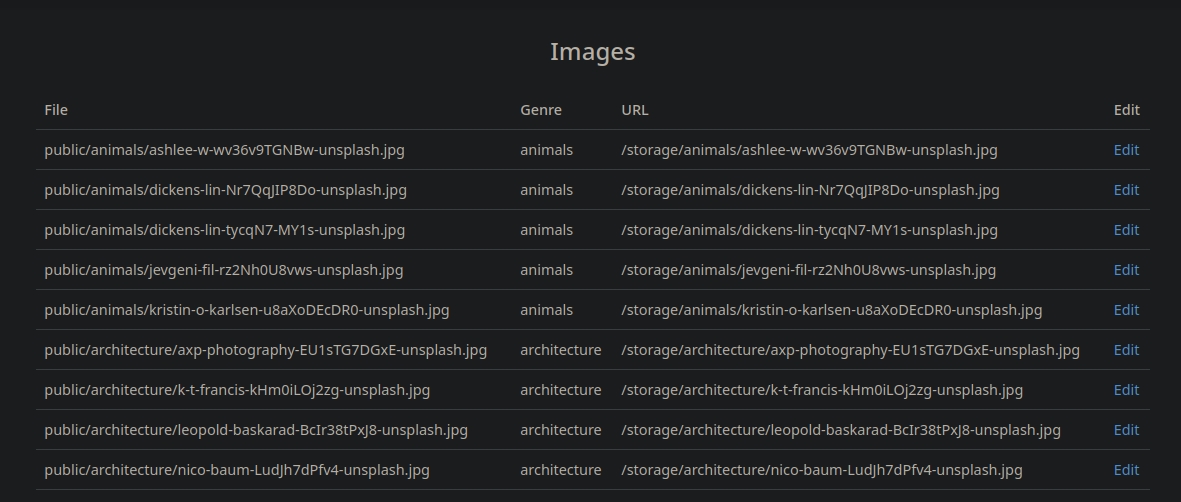This screenshot has height=502, width=1181.
Task: Click Edit link for ashlee-w-wv36v9TGNBw image
Action: tap(1126, 150)
